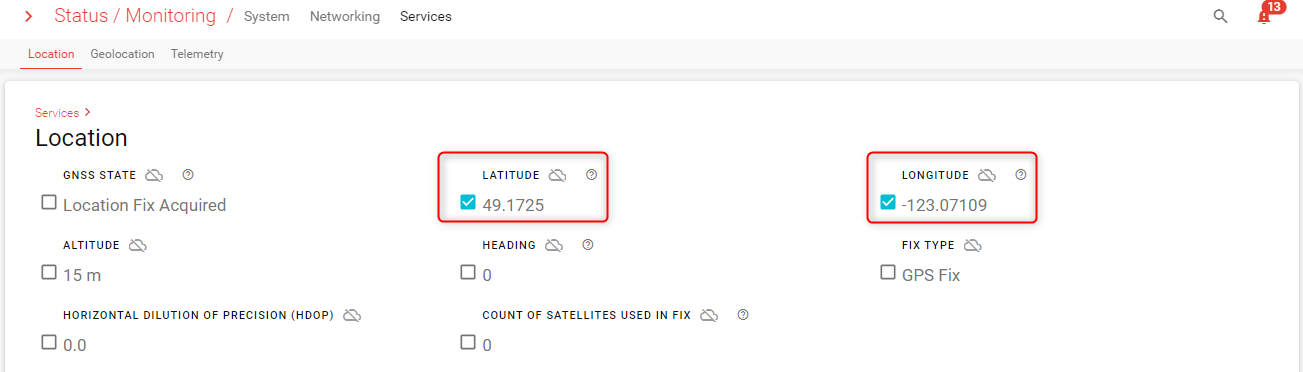Click the help icon beside GNSS State

tap(188, 175)
